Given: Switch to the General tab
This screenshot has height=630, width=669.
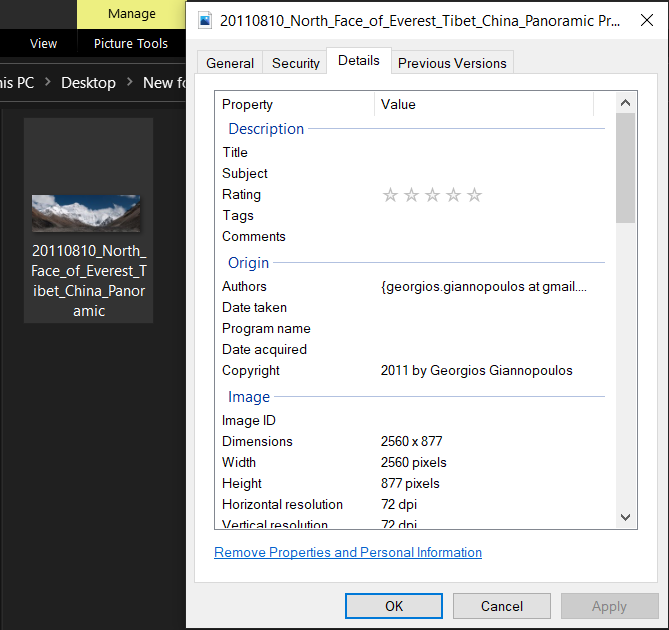Looking at the screenshot, I should (x=230, y=63).
